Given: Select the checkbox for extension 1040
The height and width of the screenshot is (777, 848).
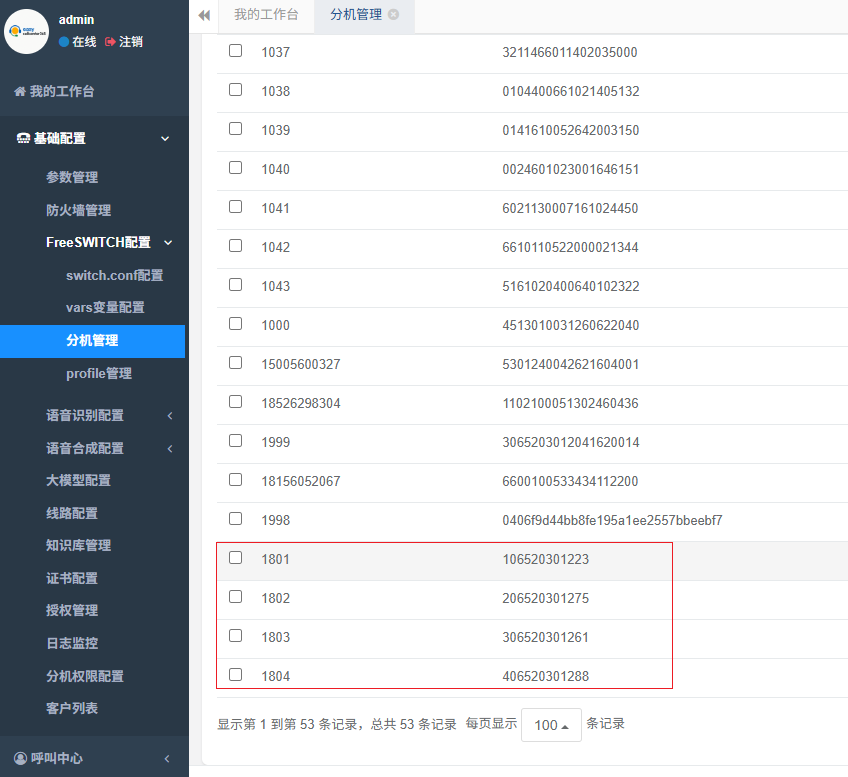Looking at the screenshot, I should [235, 168].
